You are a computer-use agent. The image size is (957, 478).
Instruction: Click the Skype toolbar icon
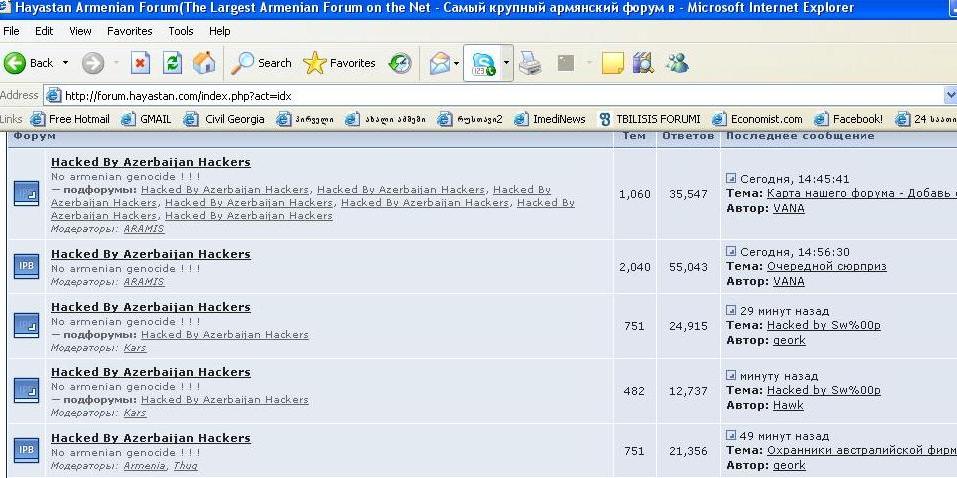483,63
